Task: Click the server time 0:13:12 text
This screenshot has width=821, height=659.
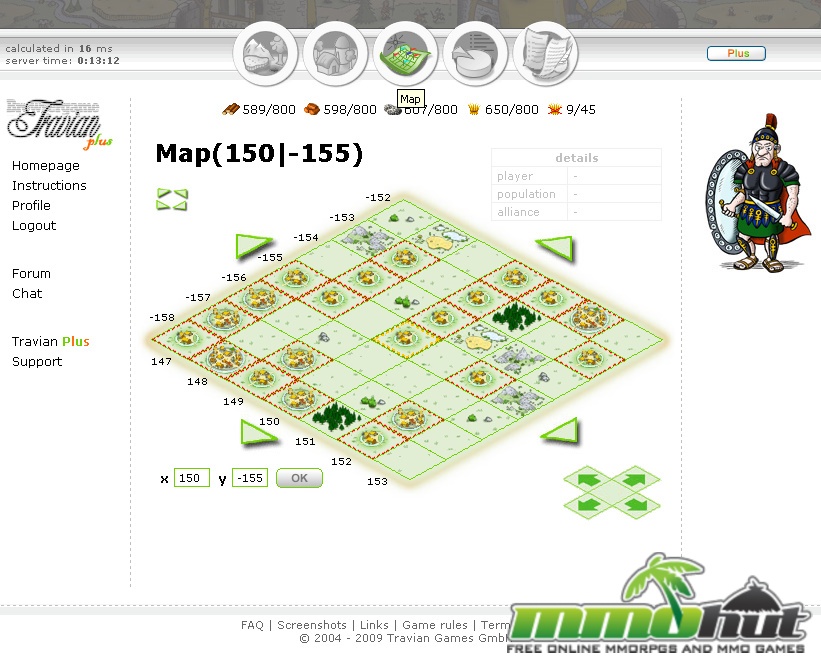Action: click(62, 61)
